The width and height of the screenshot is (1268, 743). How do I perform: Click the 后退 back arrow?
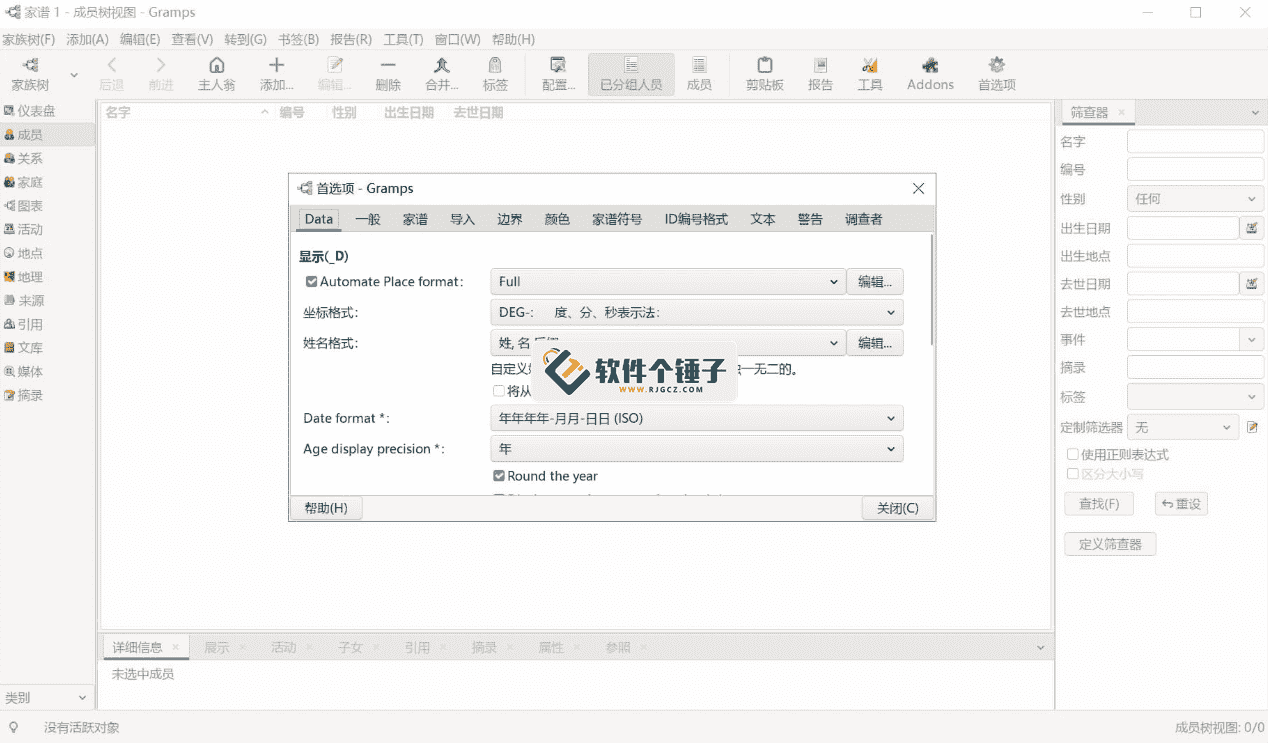(112, 74)
